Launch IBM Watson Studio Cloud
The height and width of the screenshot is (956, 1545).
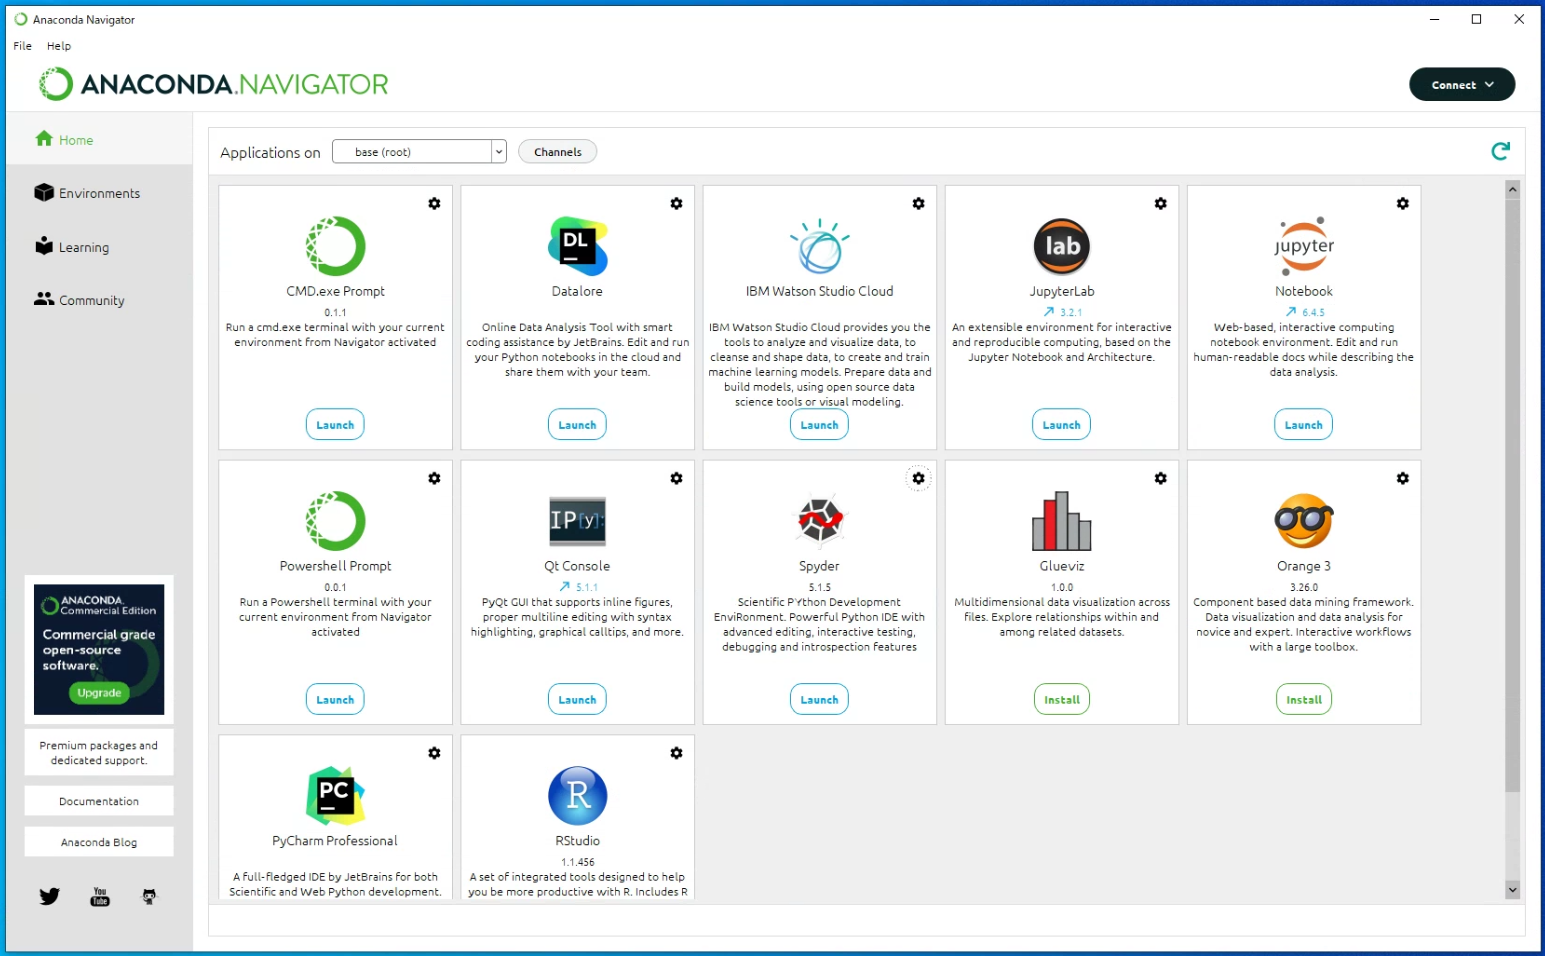819,425
